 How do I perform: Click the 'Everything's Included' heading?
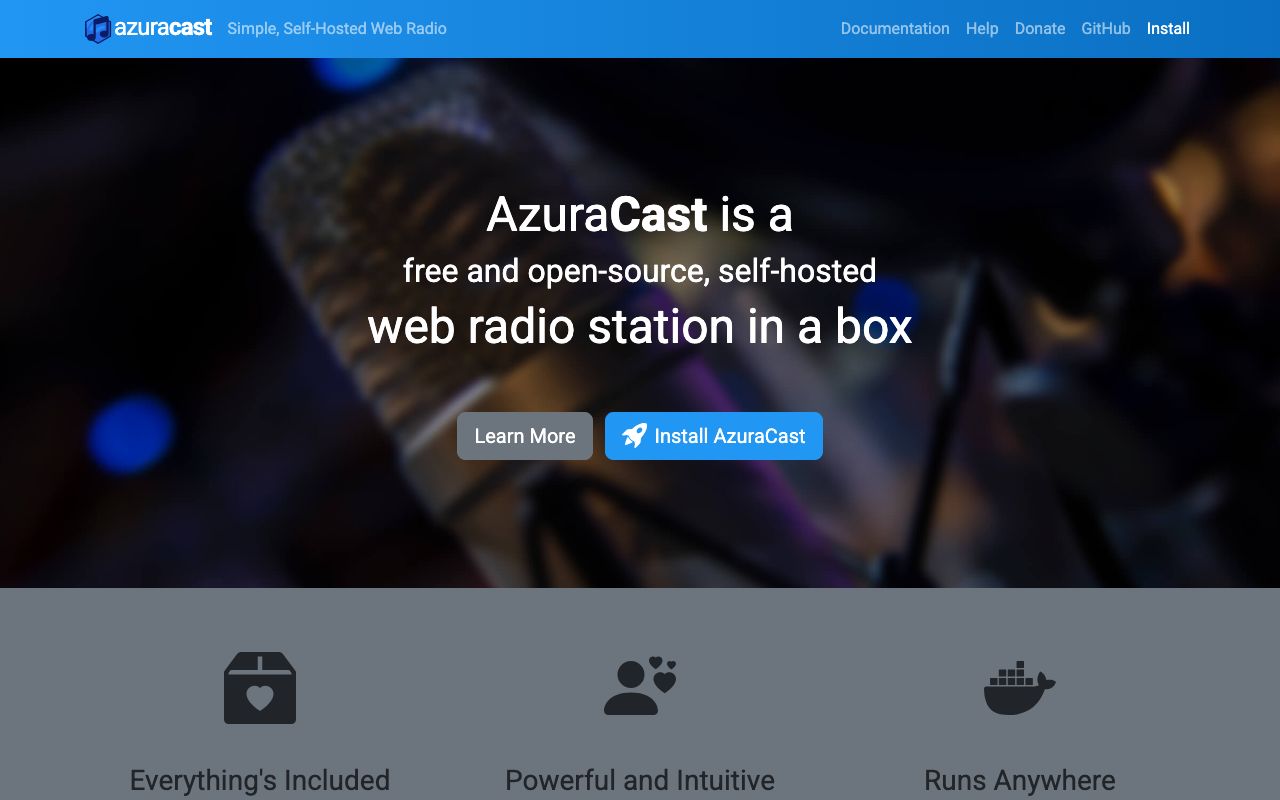260,780
